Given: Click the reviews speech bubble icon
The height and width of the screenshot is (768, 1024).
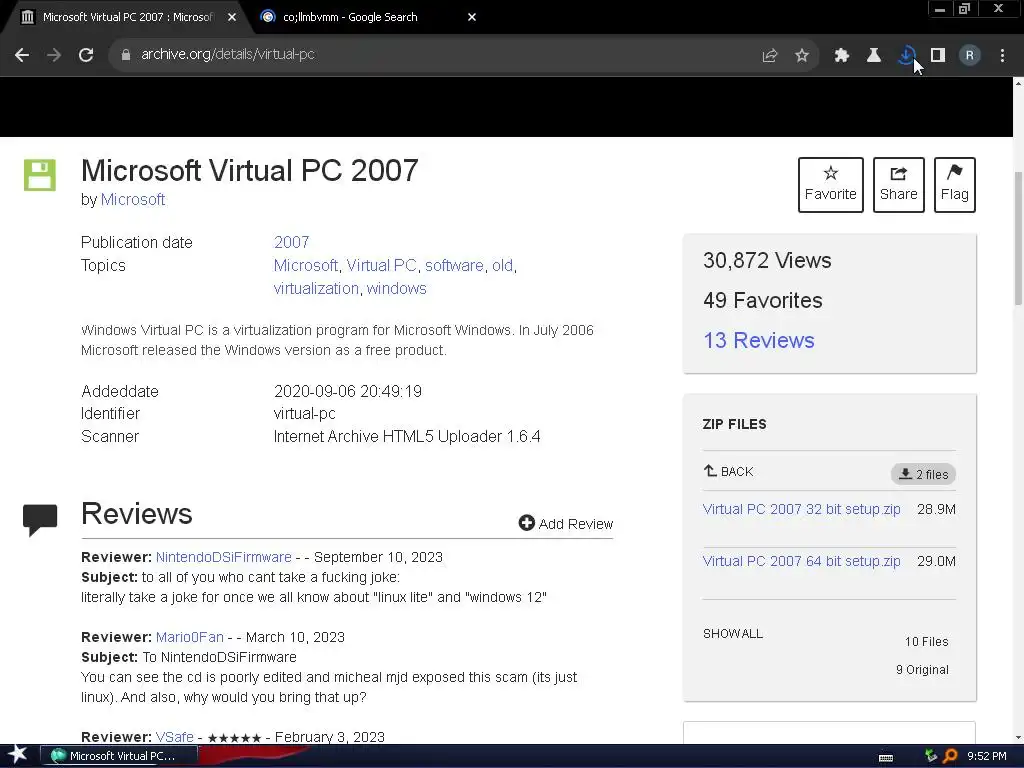Looking at the screenshot, I should 40,520.
